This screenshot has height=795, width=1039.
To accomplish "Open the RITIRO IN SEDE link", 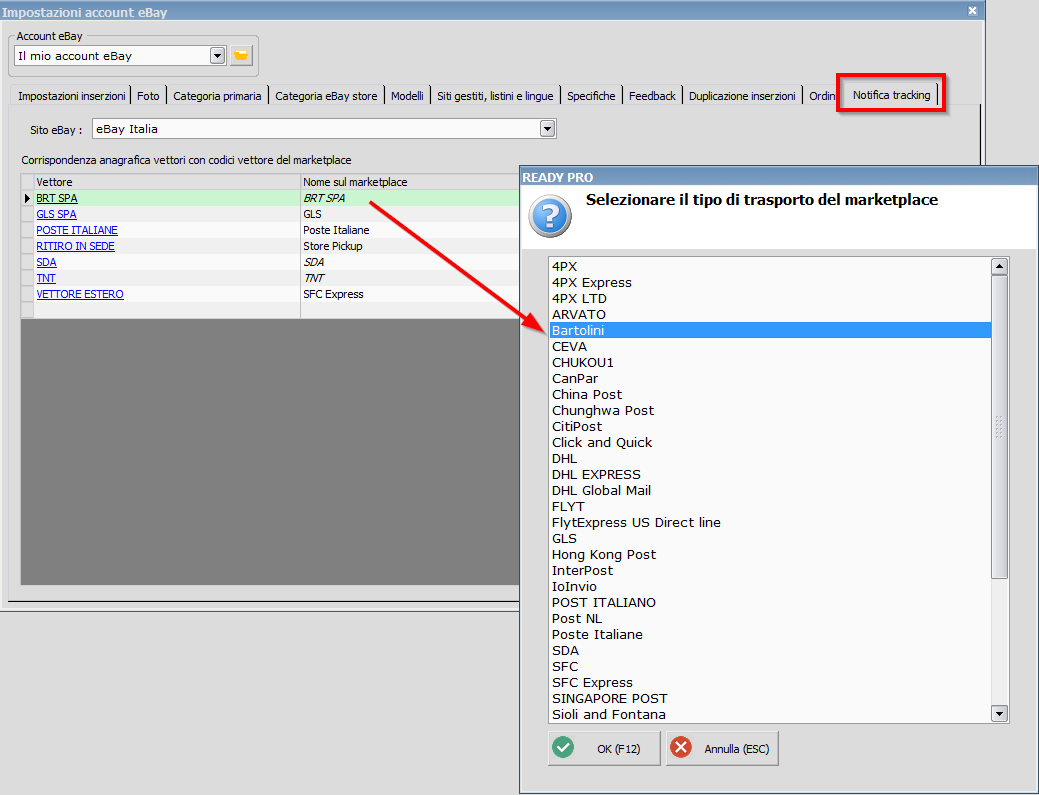I will (76, 246).
